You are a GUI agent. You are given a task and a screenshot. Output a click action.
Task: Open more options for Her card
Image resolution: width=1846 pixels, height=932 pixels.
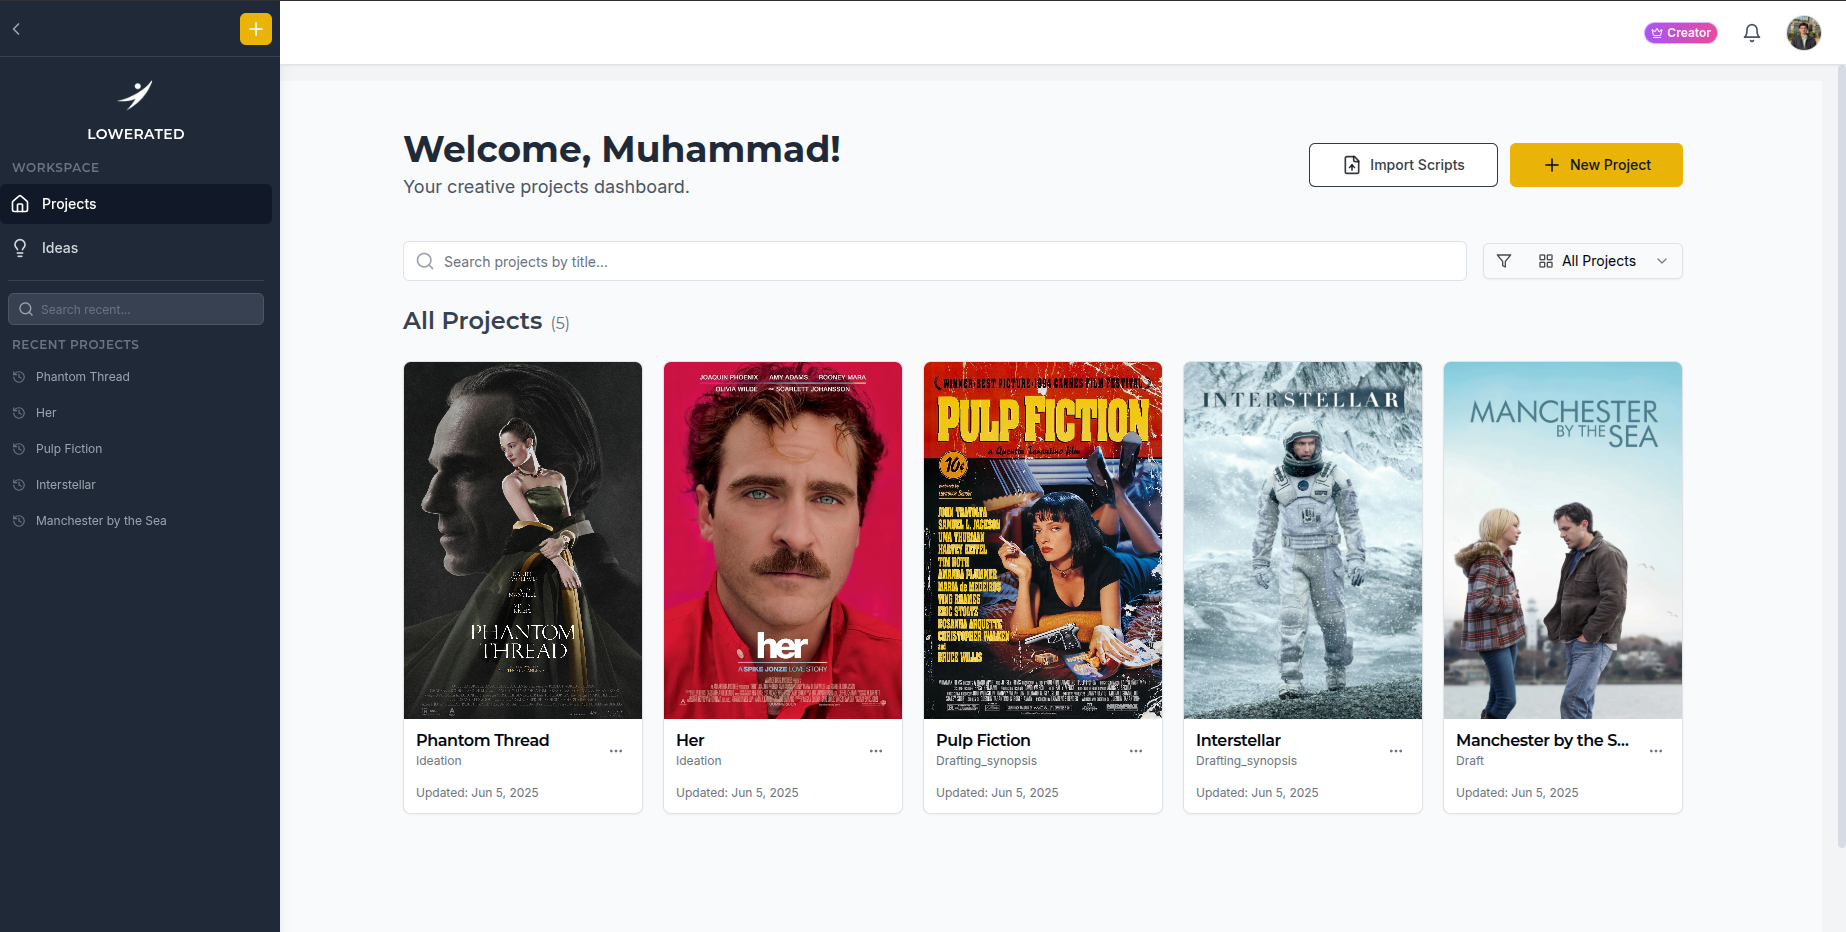click(876, 751)
